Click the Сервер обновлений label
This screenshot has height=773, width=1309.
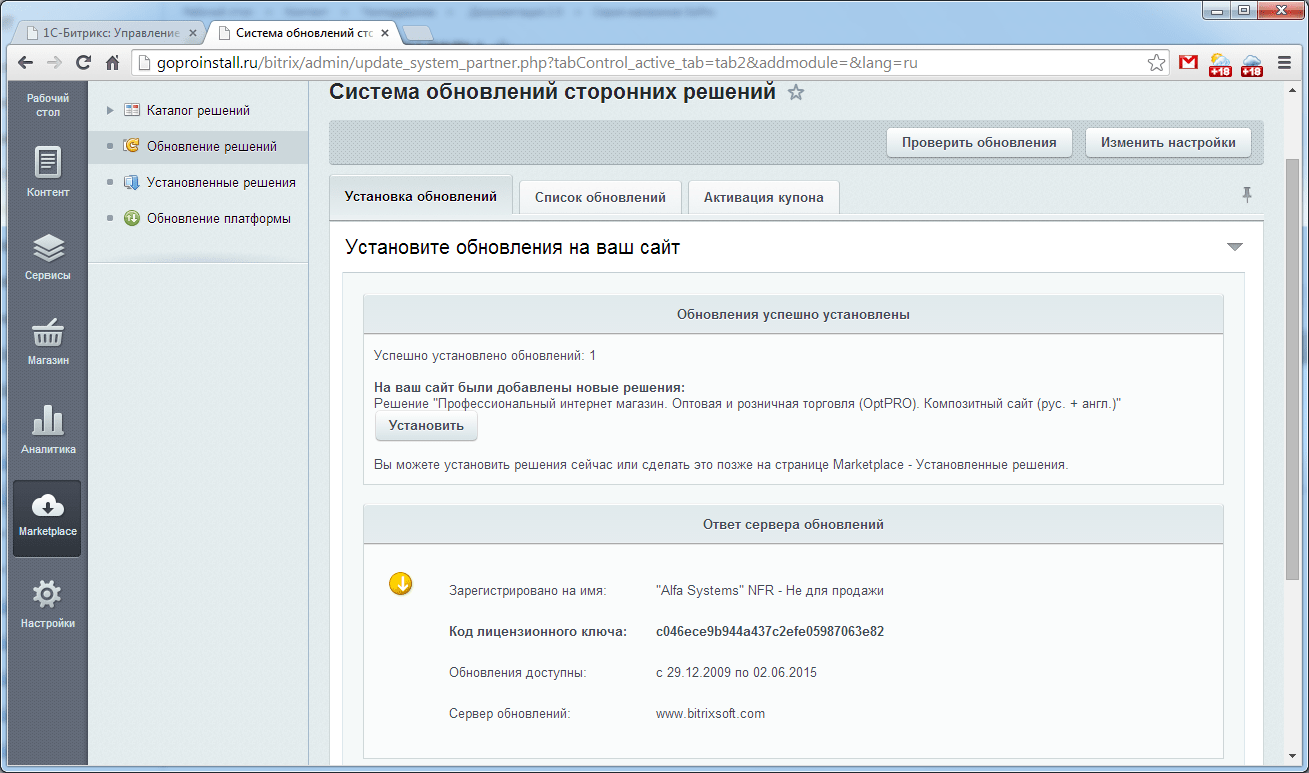[x=509, y=713]
